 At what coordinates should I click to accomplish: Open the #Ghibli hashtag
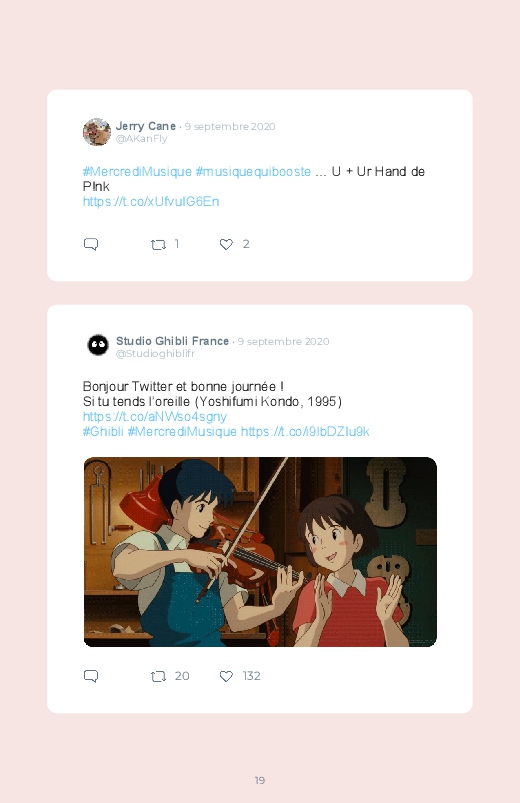(x=103, y=431)
